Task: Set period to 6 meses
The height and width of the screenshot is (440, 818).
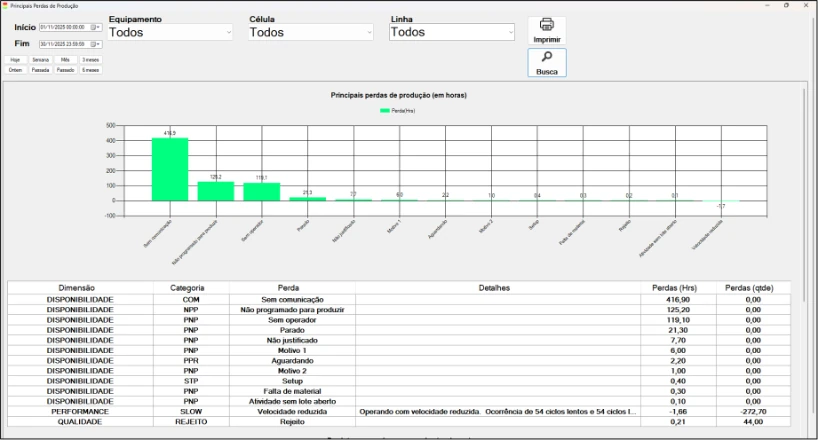Action: [x=90, y=71]
